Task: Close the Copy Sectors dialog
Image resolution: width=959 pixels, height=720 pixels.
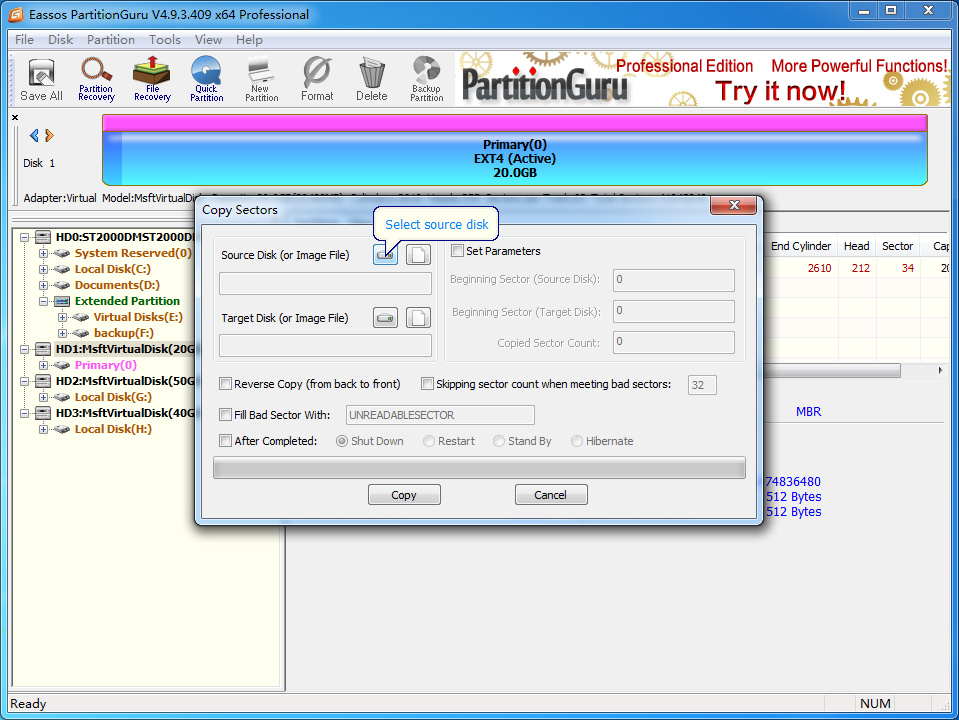Action: coord(734,205)
